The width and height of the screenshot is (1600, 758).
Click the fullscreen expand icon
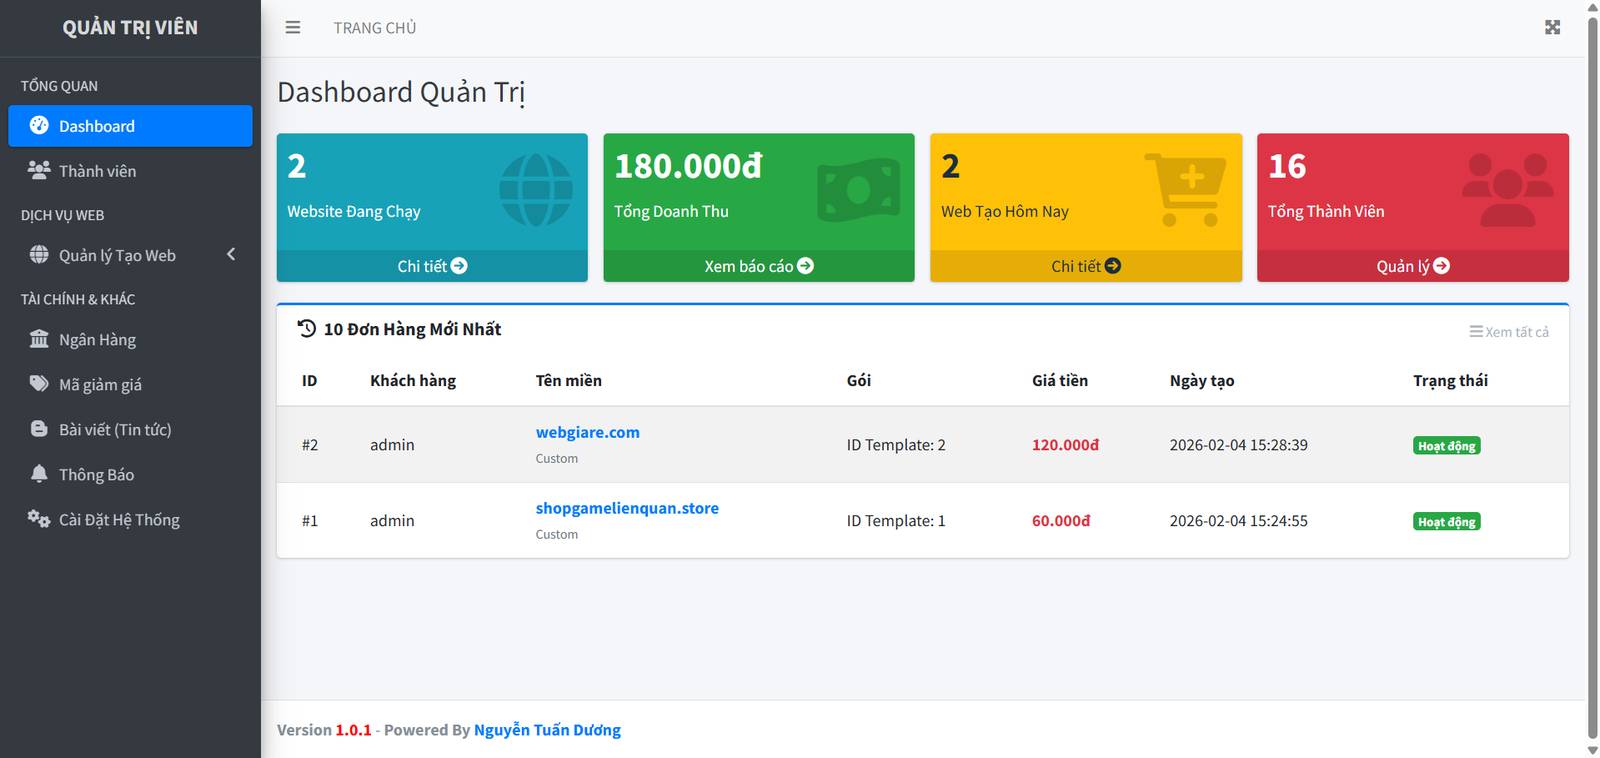click(x=1552, y=28)
